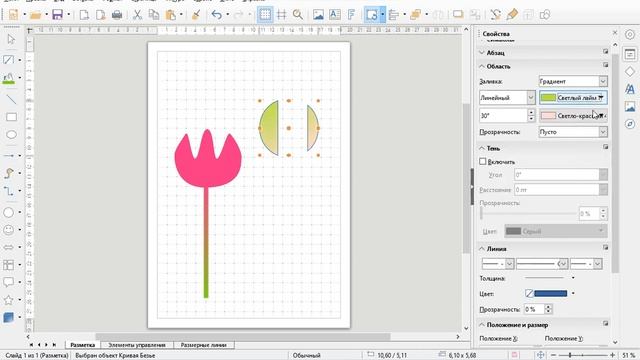Select the Lines and Arrows tool
This screenshot has width=640, height=360.
[x=9, y=156]
